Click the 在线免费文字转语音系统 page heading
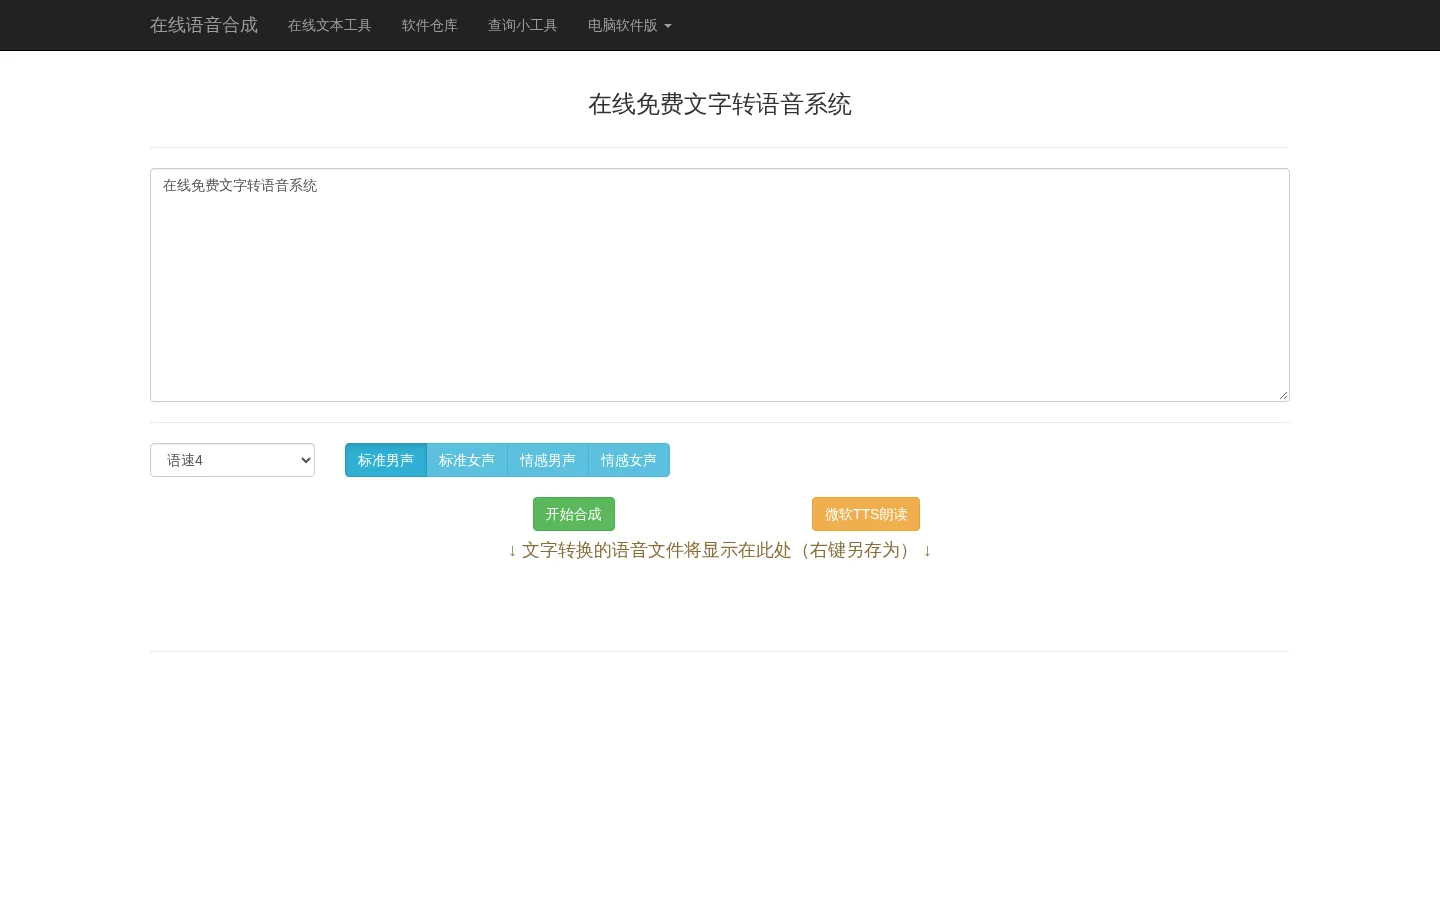 point(720,104)
